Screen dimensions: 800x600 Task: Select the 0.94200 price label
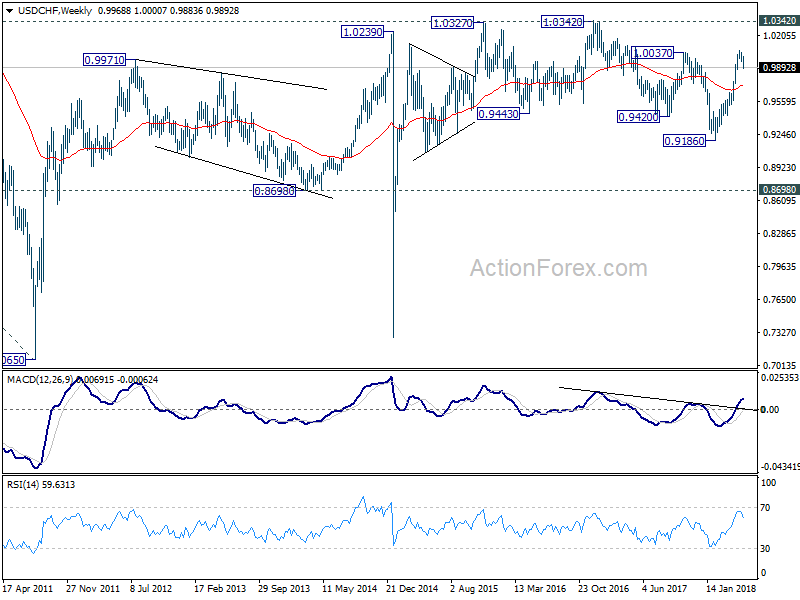tap(638, 117)
